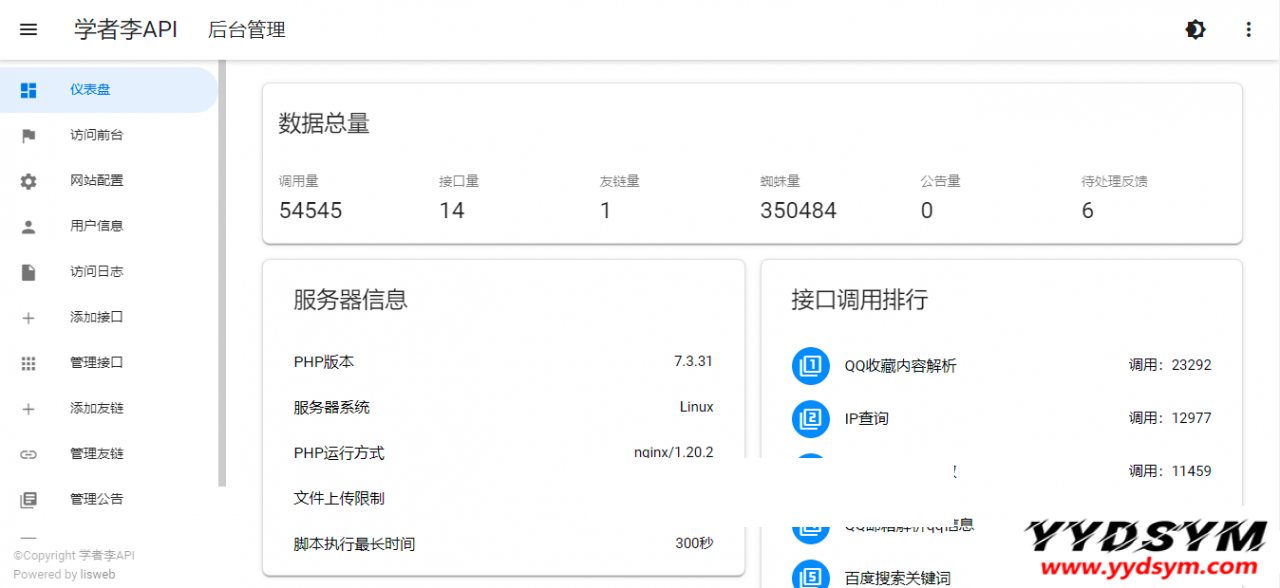The image size is (1280, 588).
Task: Click the rank 2 badge for IP查询
Action: click(811, 418)
